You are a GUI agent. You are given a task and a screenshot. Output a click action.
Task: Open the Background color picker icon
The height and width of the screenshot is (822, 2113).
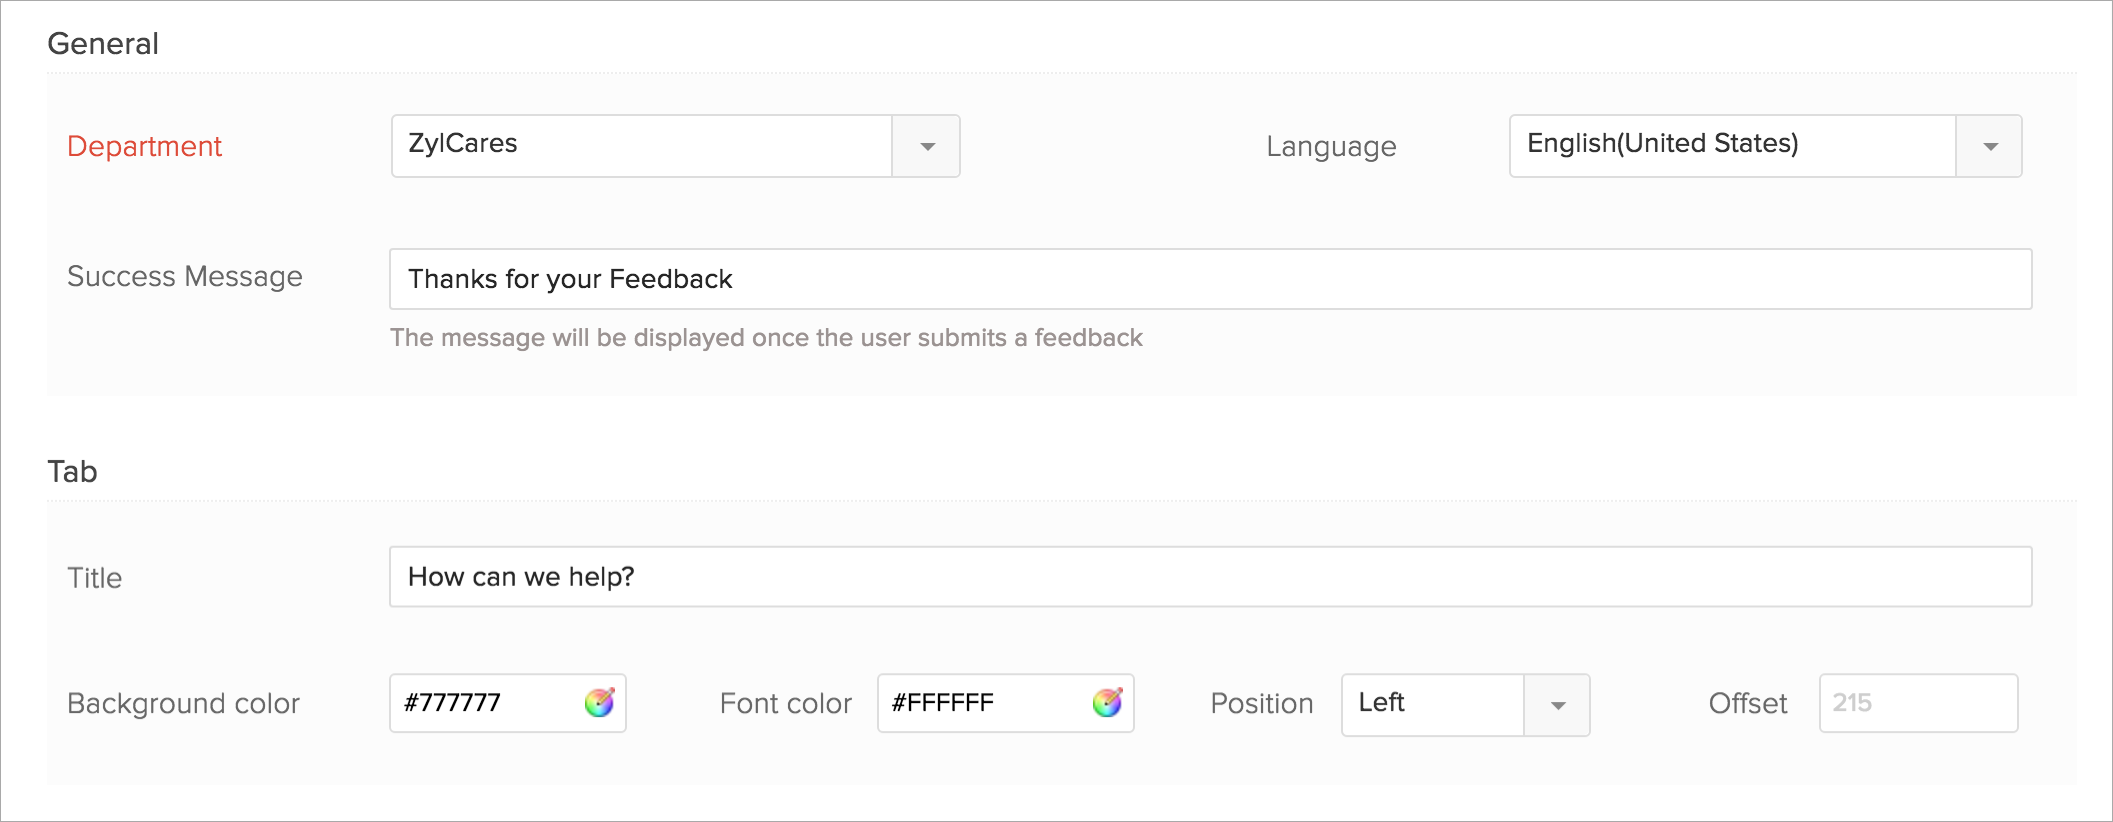click(x=599, y=703)
